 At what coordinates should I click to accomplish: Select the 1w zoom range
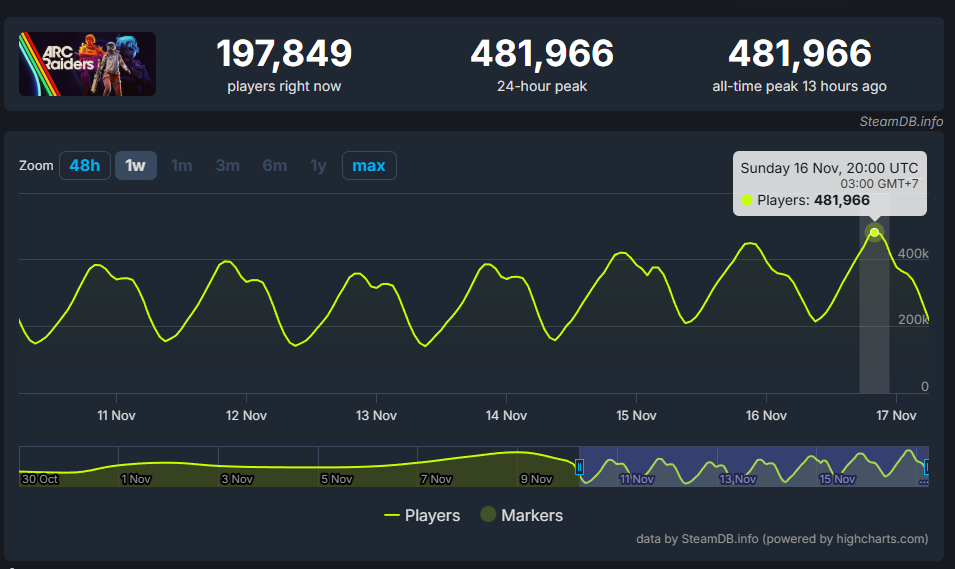tap(135, 165)
